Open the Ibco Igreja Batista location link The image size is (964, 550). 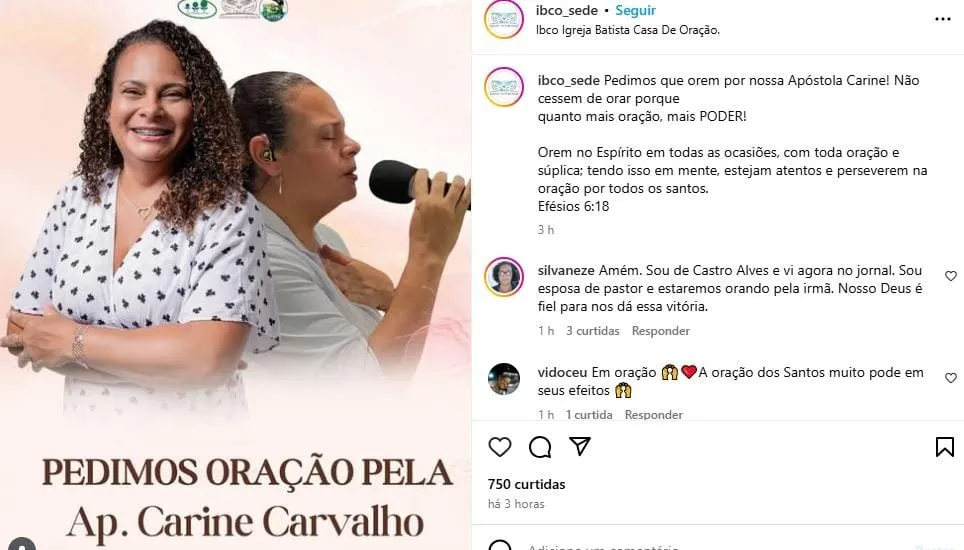tap(628, 30)
